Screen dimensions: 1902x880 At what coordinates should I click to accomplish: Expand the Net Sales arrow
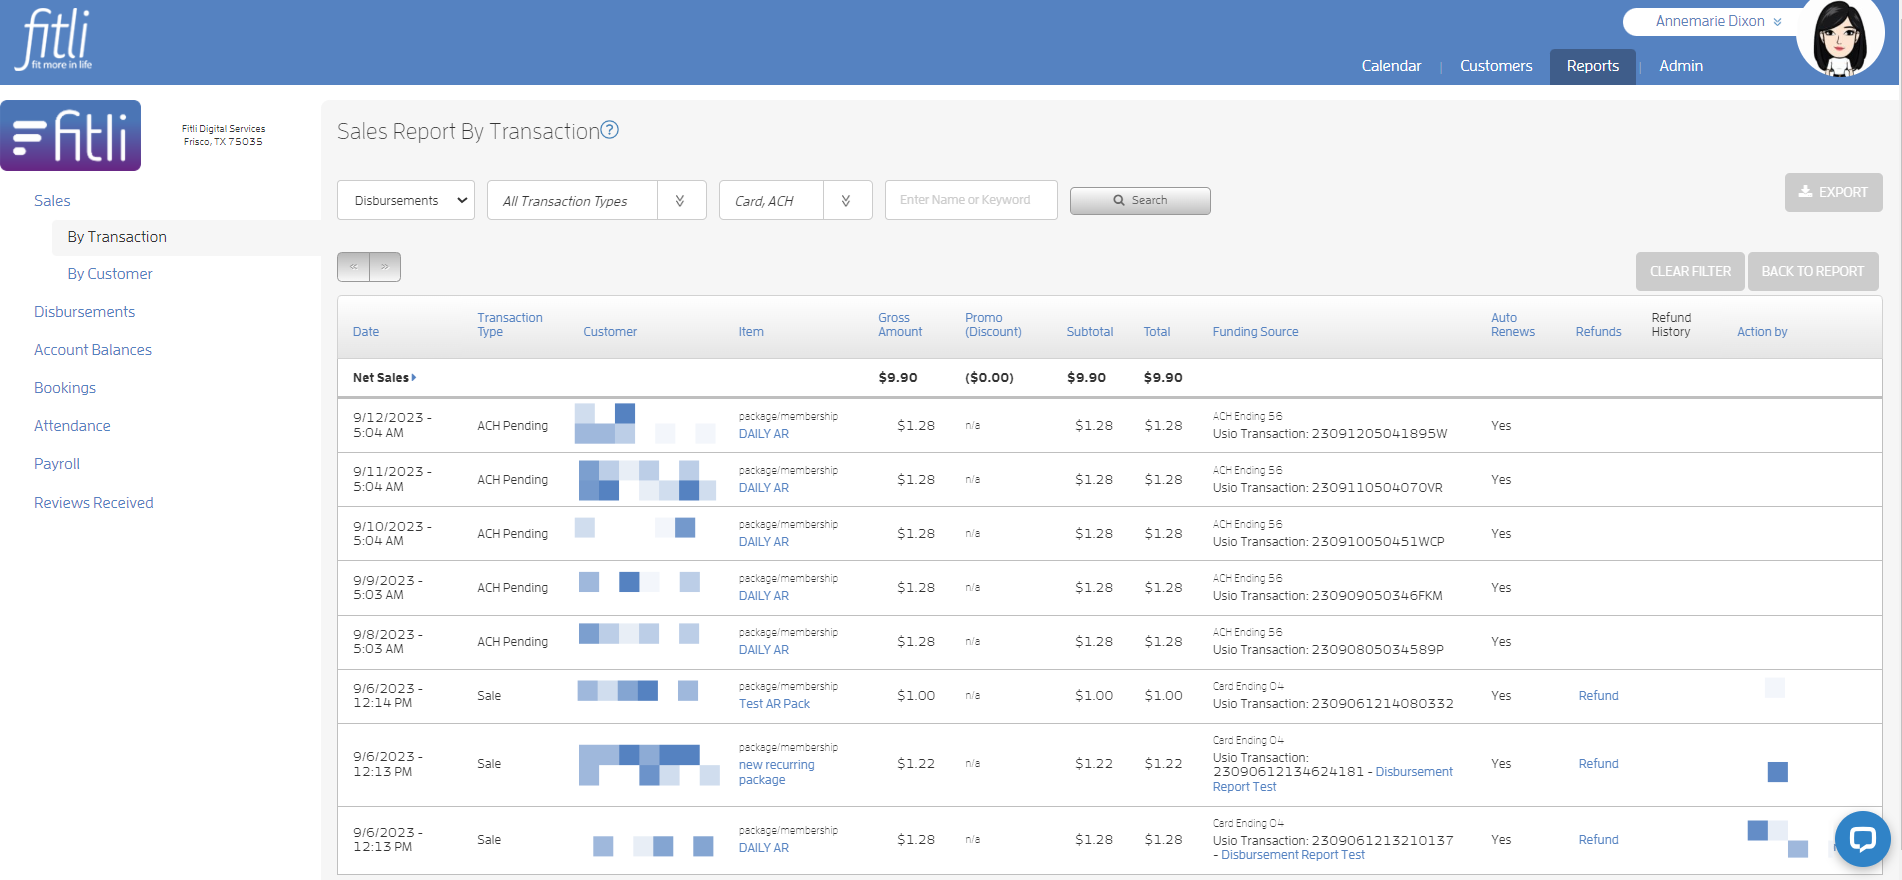tap(414, 377)
